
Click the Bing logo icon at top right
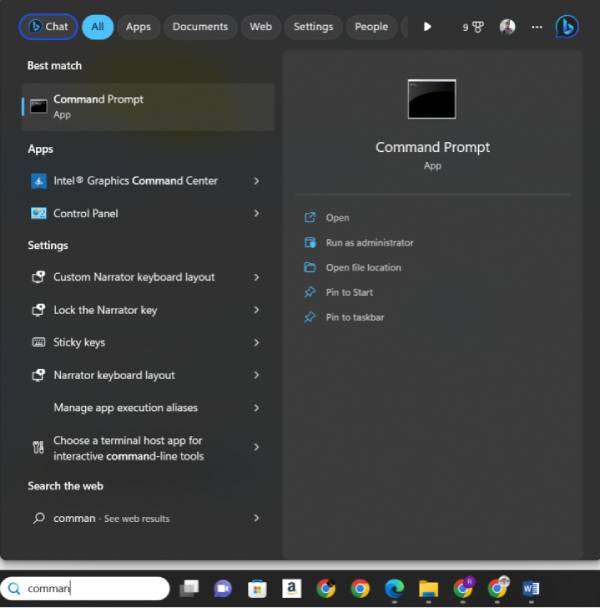point(567,27)
